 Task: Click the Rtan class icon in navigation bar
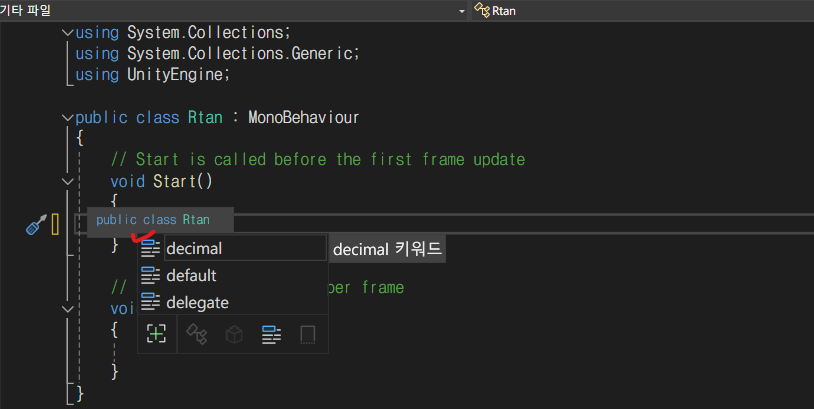[x=482, y=10]
